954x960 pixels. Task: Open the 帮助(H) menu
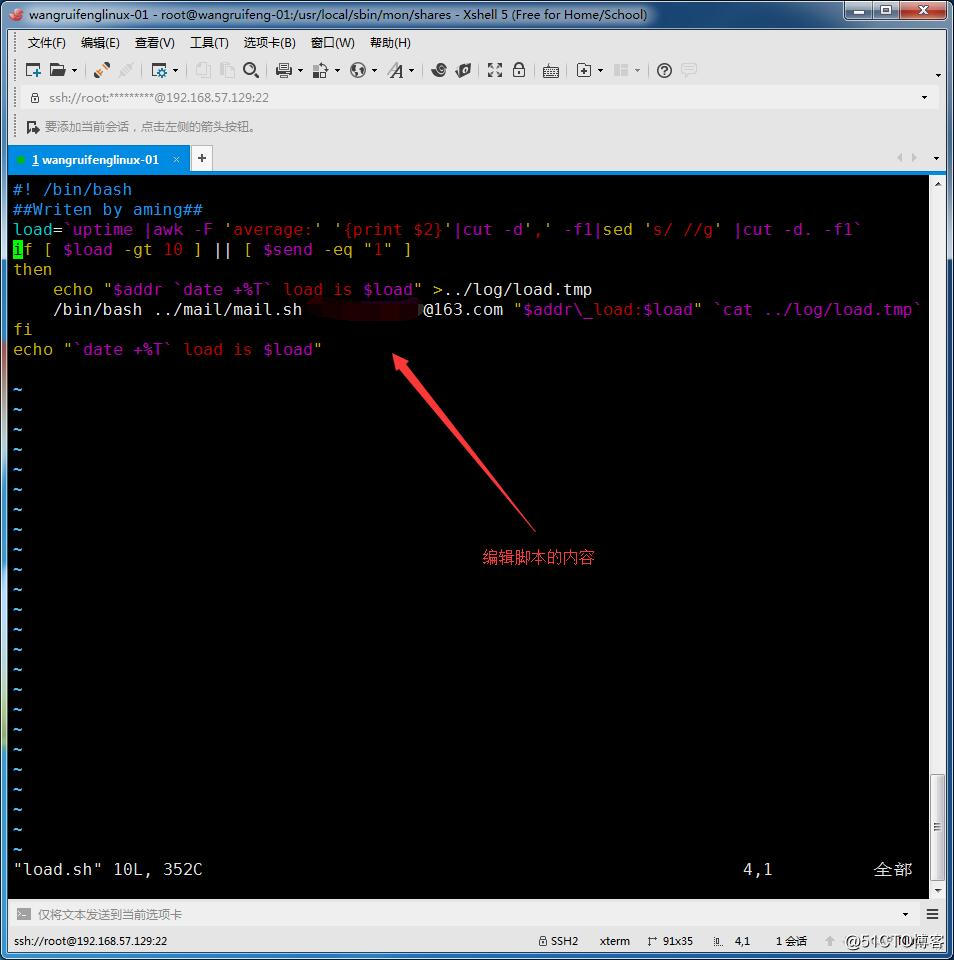[x=390, y=43]
